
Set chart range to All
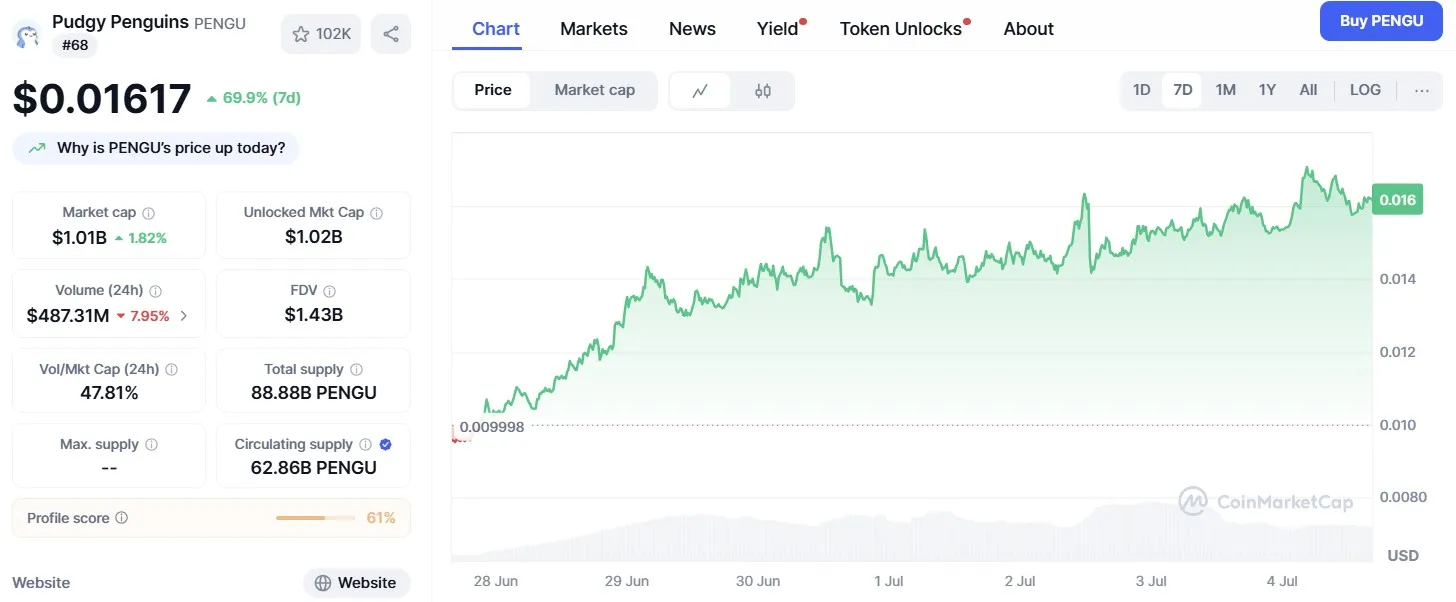1308,90
